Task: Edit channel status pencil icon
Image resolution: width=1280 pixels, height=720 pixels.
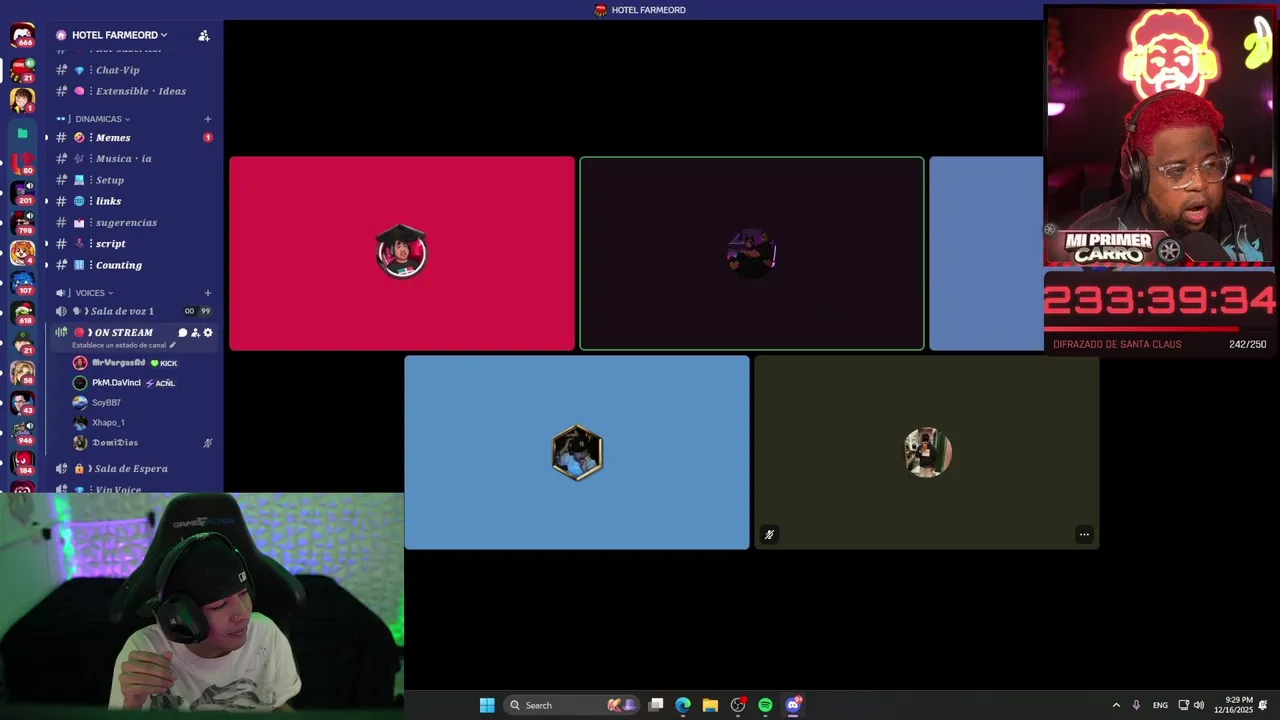Action: [x=172, y=345]
